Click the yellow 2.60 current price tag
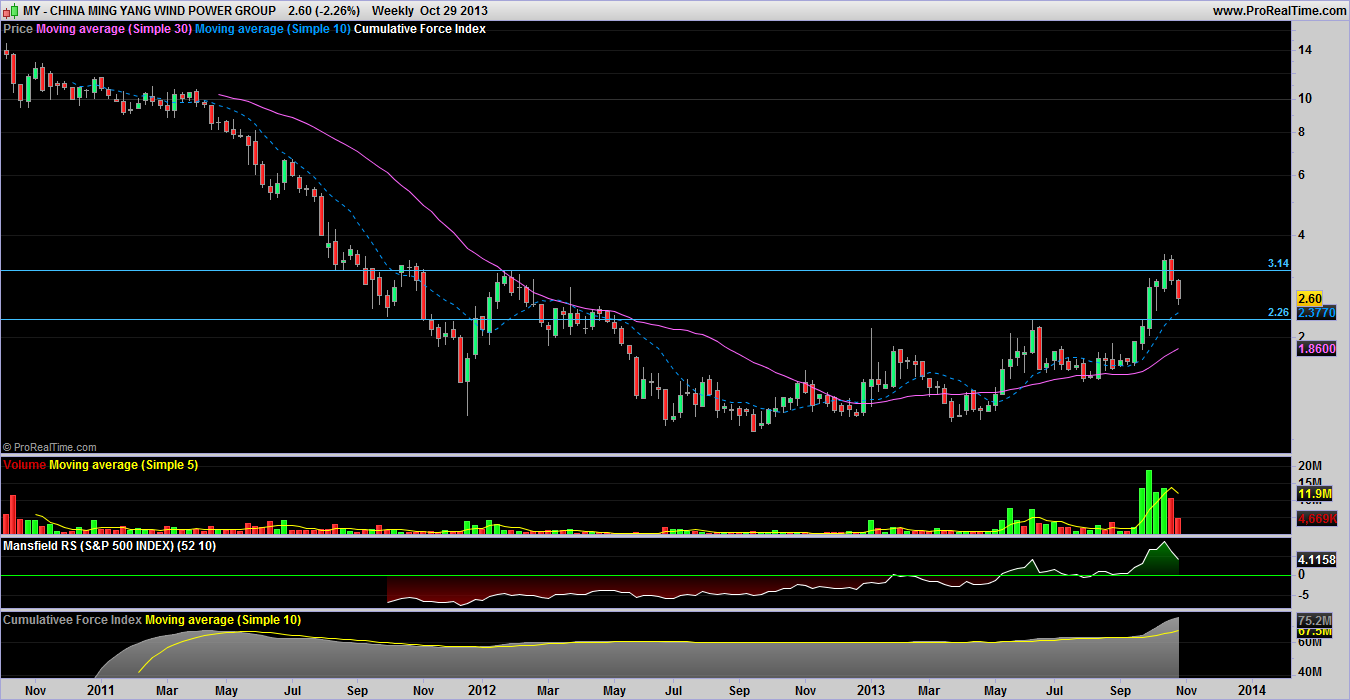The height and width of the screenshot is (700, 1350). click(1309, 298)
